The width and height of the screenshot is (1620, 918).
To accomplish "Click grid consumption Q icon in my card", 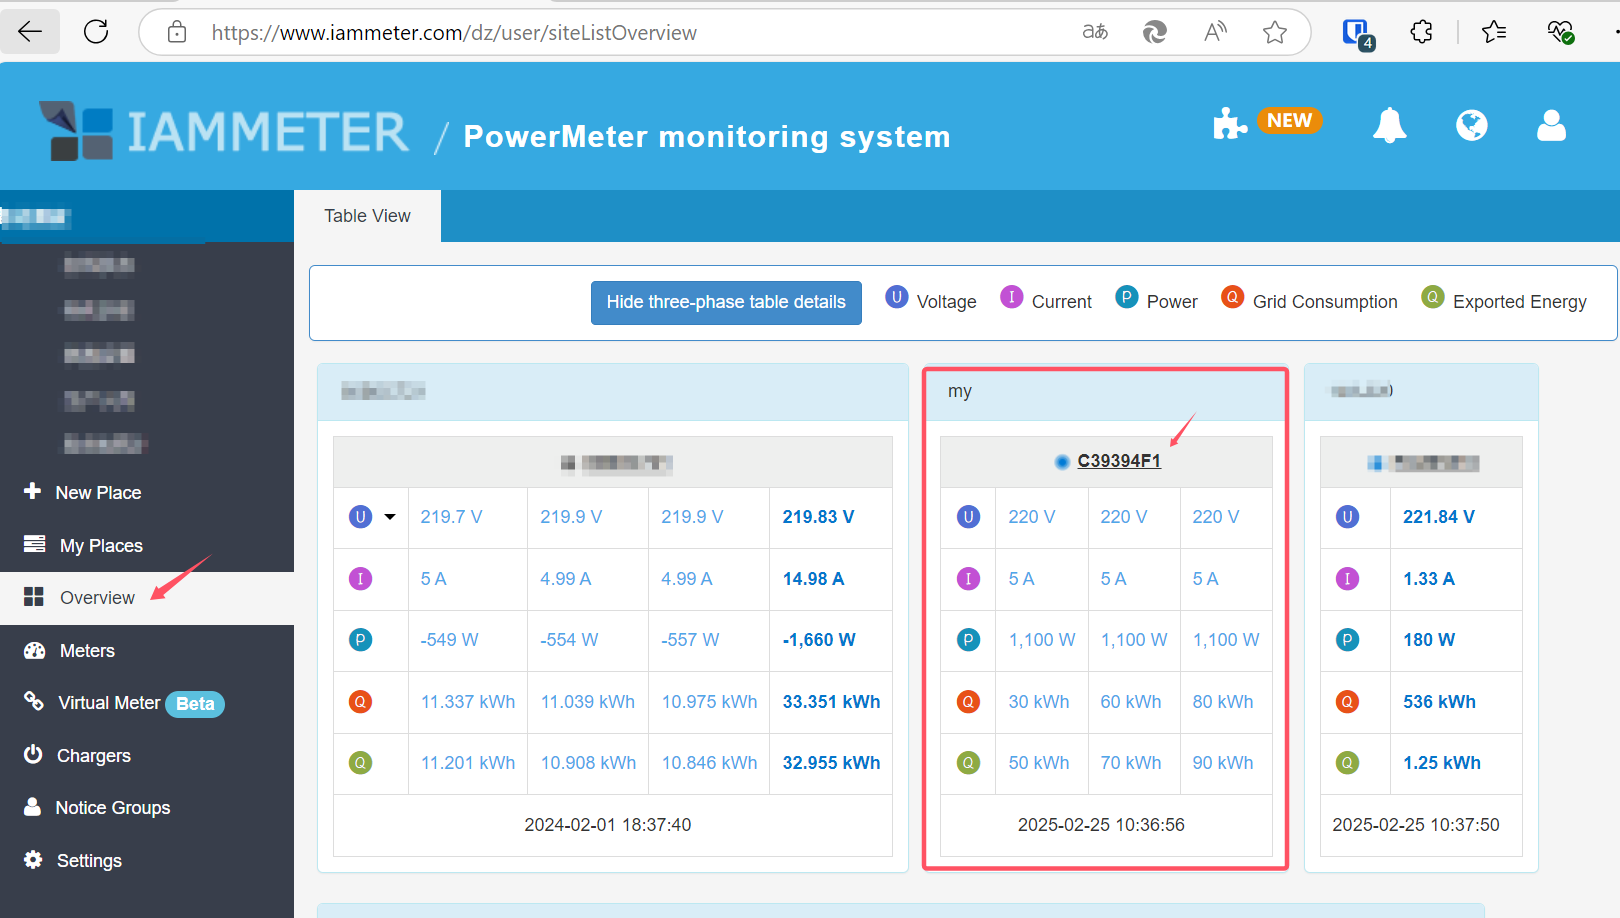I will [968, 702].
